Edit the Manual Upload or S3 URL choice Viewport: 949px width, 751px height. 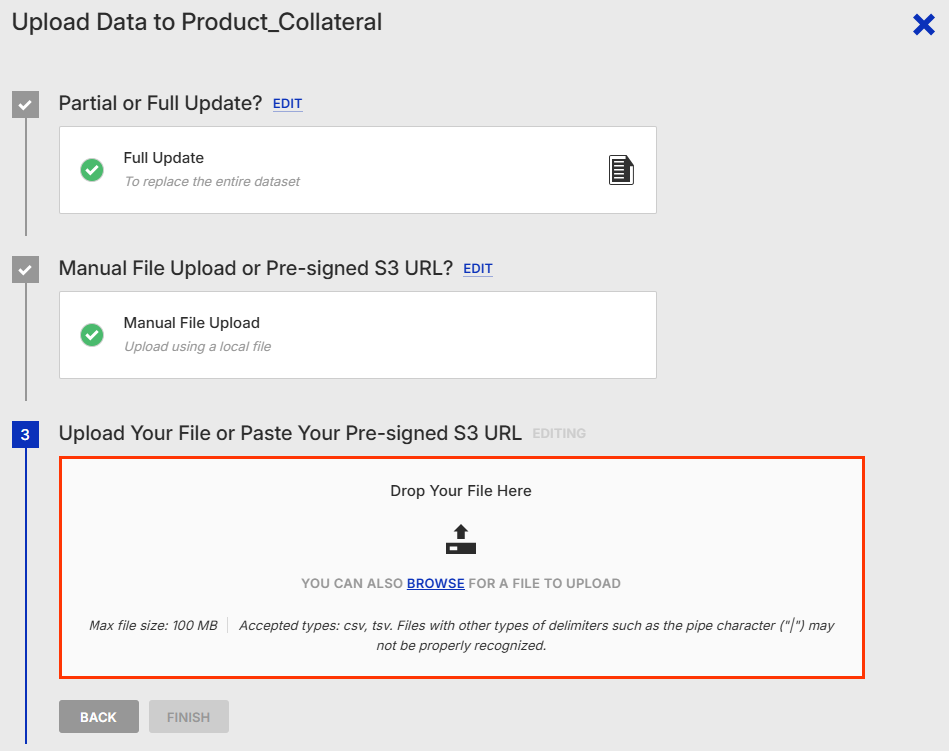pyautogui.click(x=478, y=269)
